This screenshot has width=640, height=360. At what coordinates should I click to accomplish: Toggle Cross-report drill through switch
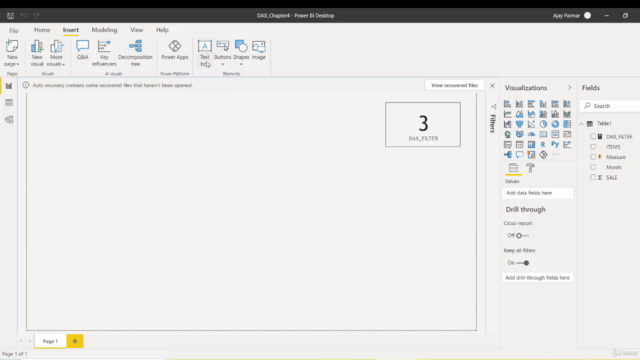click(522, 236)
